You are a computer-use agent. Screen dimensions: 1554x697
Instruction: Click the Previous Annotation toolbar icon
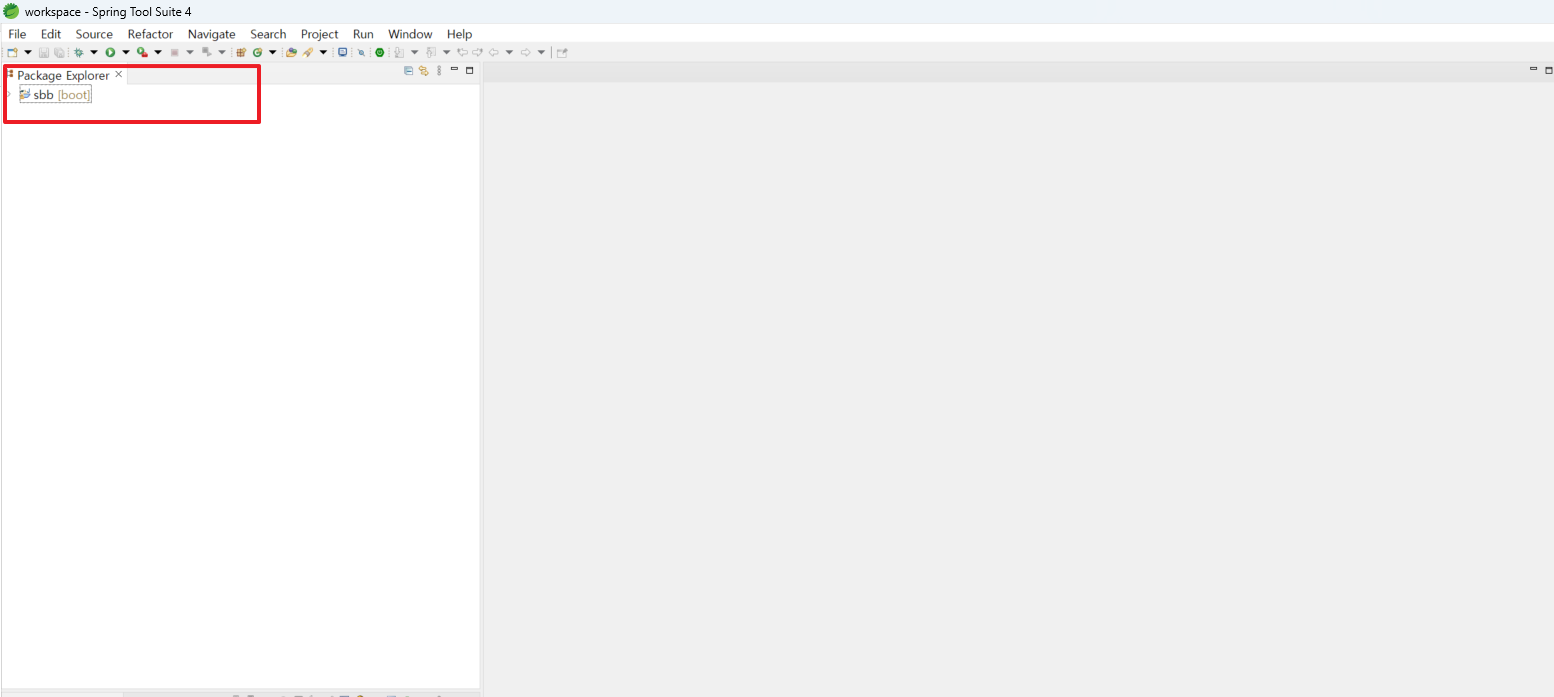pos(430,52)
